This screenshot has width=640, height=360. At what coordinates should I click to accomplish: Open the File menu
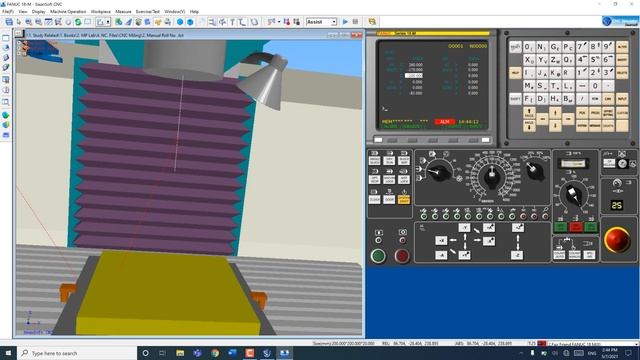click(x=8, y=11)
